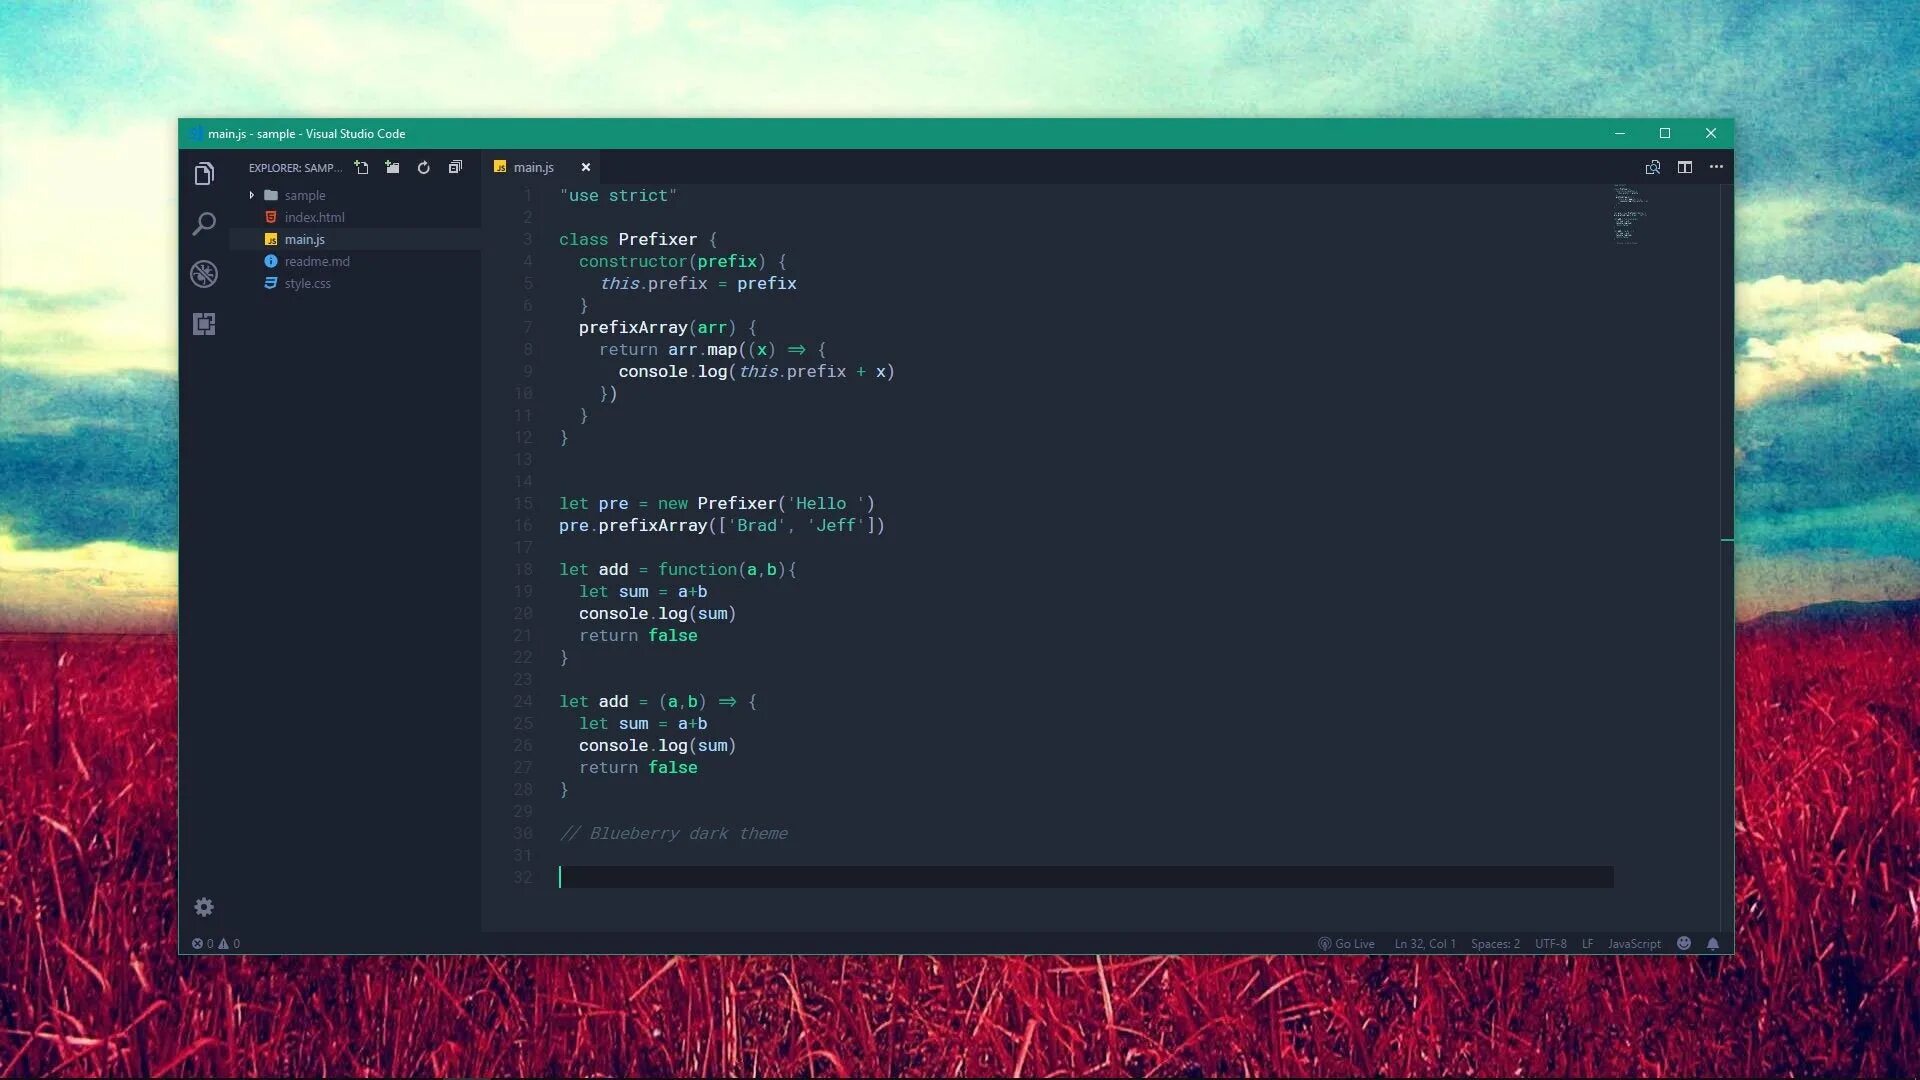Viewport: 1920px width, 1080px height.
Task: Open the Debug view in activity bar
Action: (204, 274)
